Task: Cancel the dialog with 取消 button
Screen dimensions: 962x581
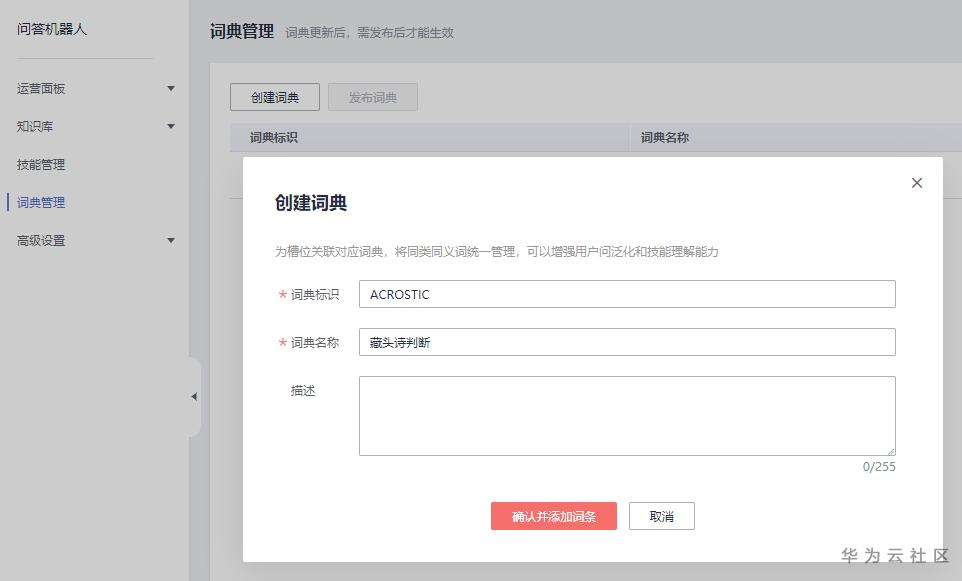Action: tap(661, 516)
